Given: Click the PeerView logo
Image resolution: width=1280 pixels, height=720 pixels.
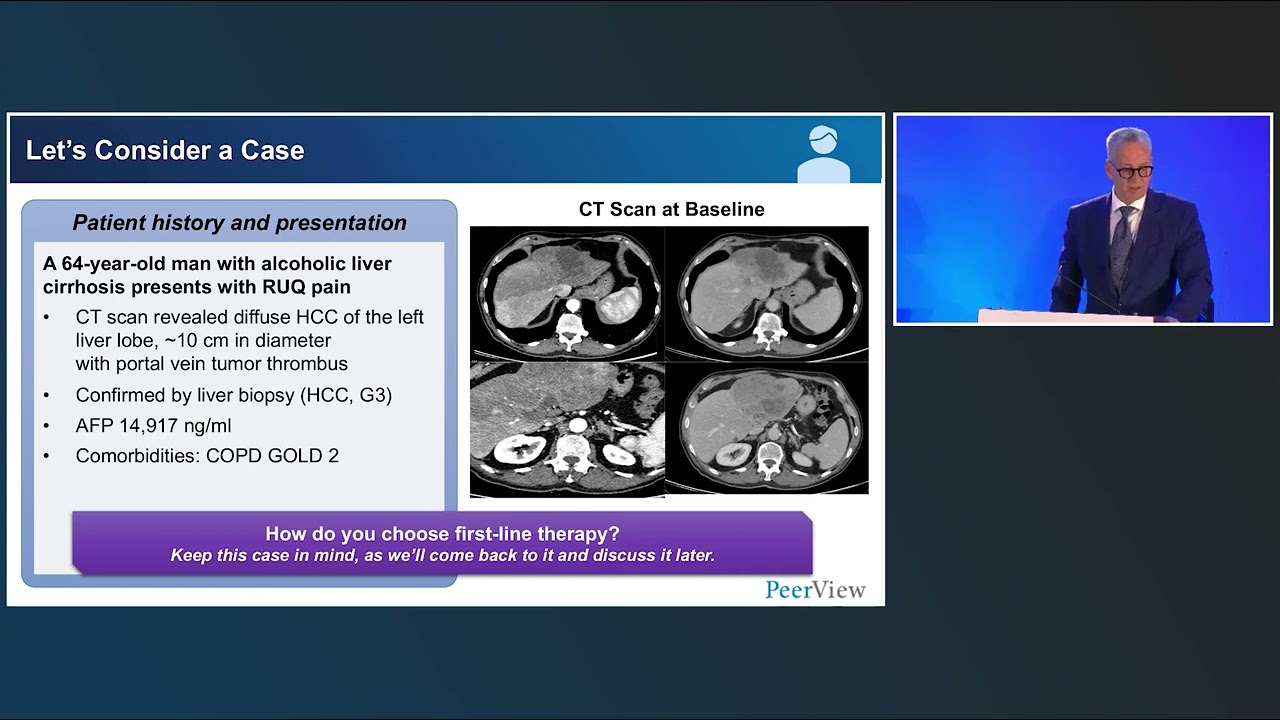Looking at the screenshot, I should click(815, 590).
